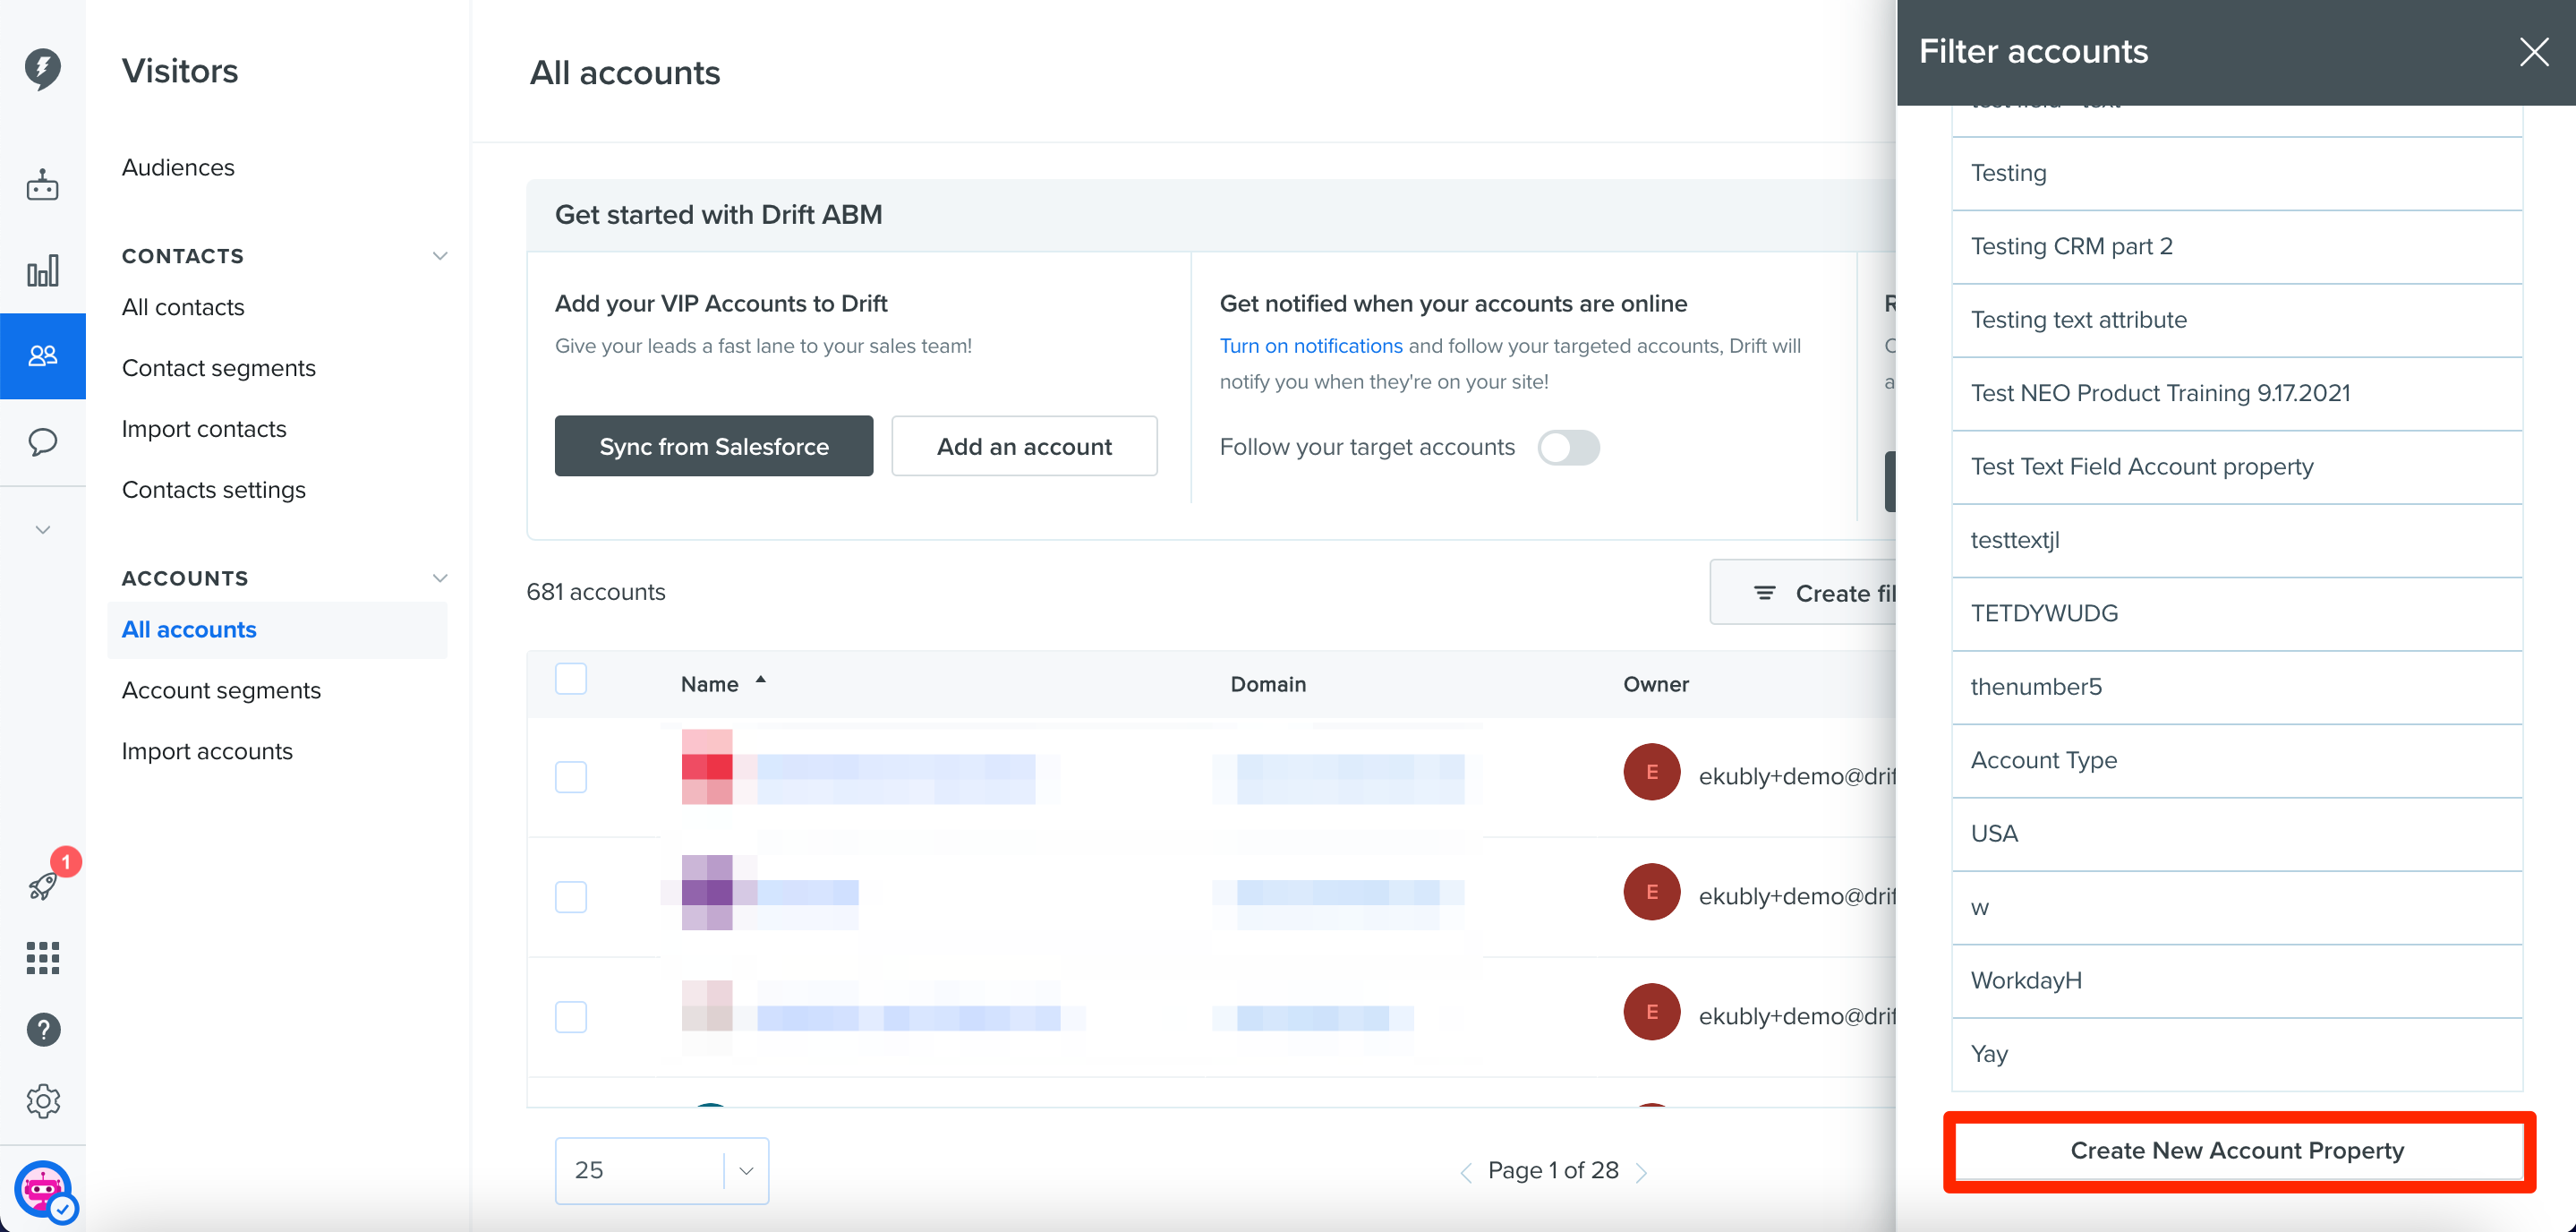
Task: Select Testing CRM part 2 property
Action: (2237, 247)
